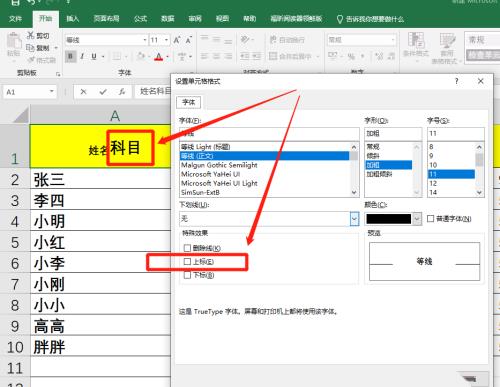Click the Insert Function fx icon
The height and width of the screenshot is (387, 500).
(122, 92)
